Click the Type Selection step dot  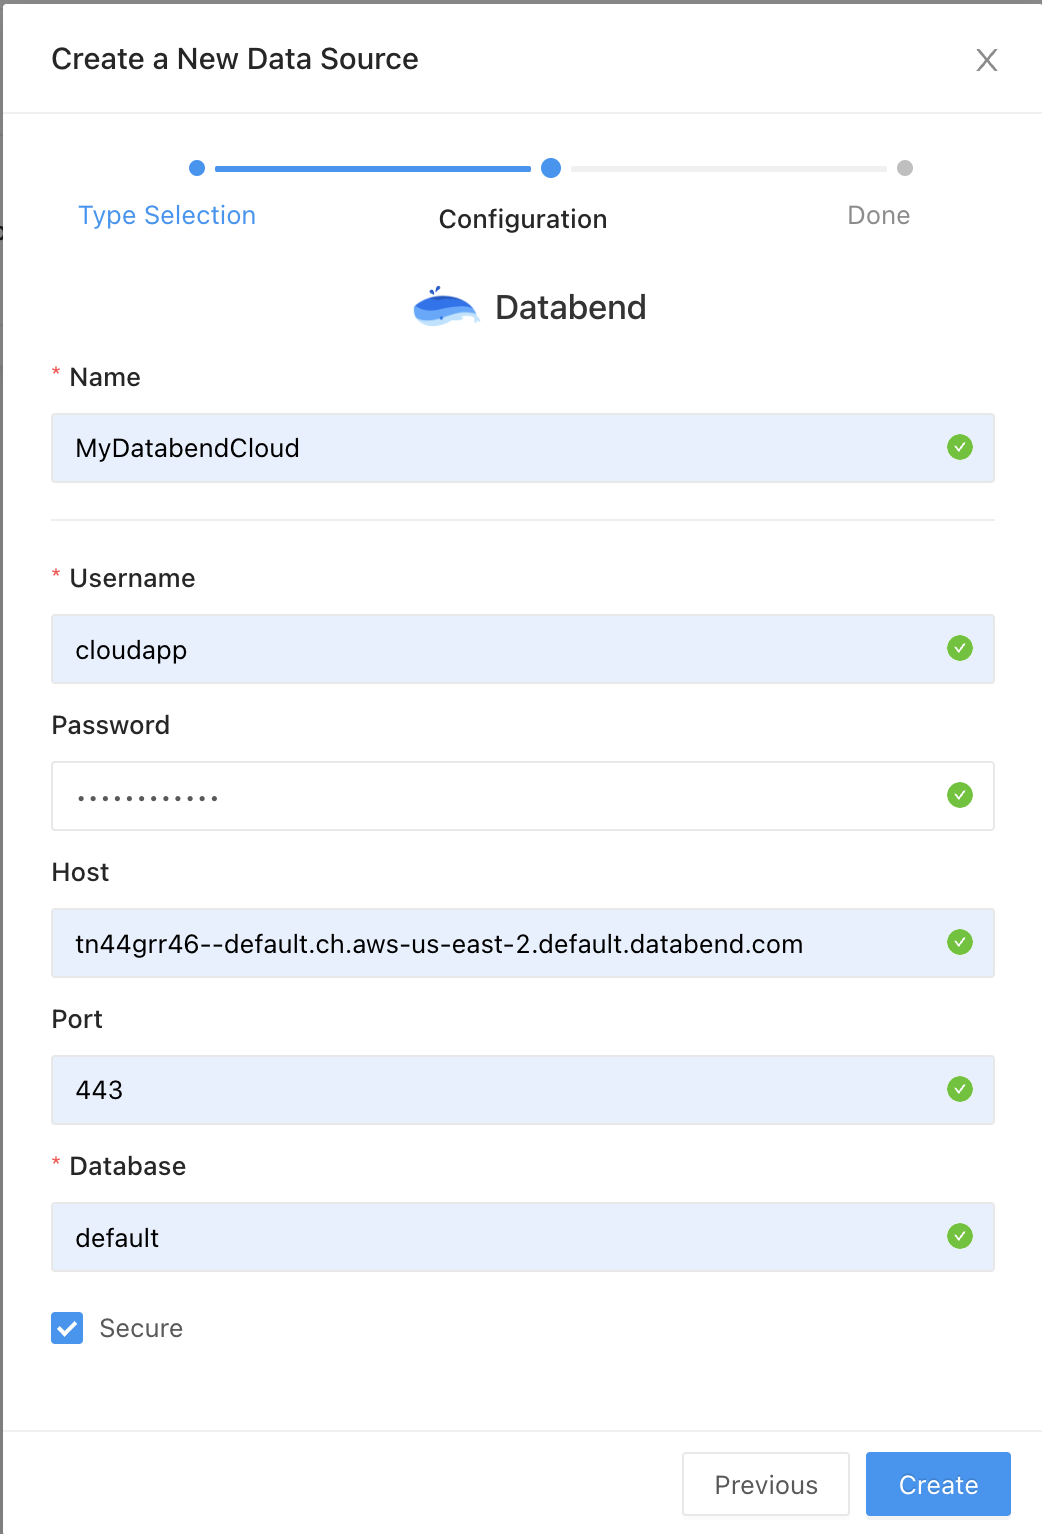point(197,168)
